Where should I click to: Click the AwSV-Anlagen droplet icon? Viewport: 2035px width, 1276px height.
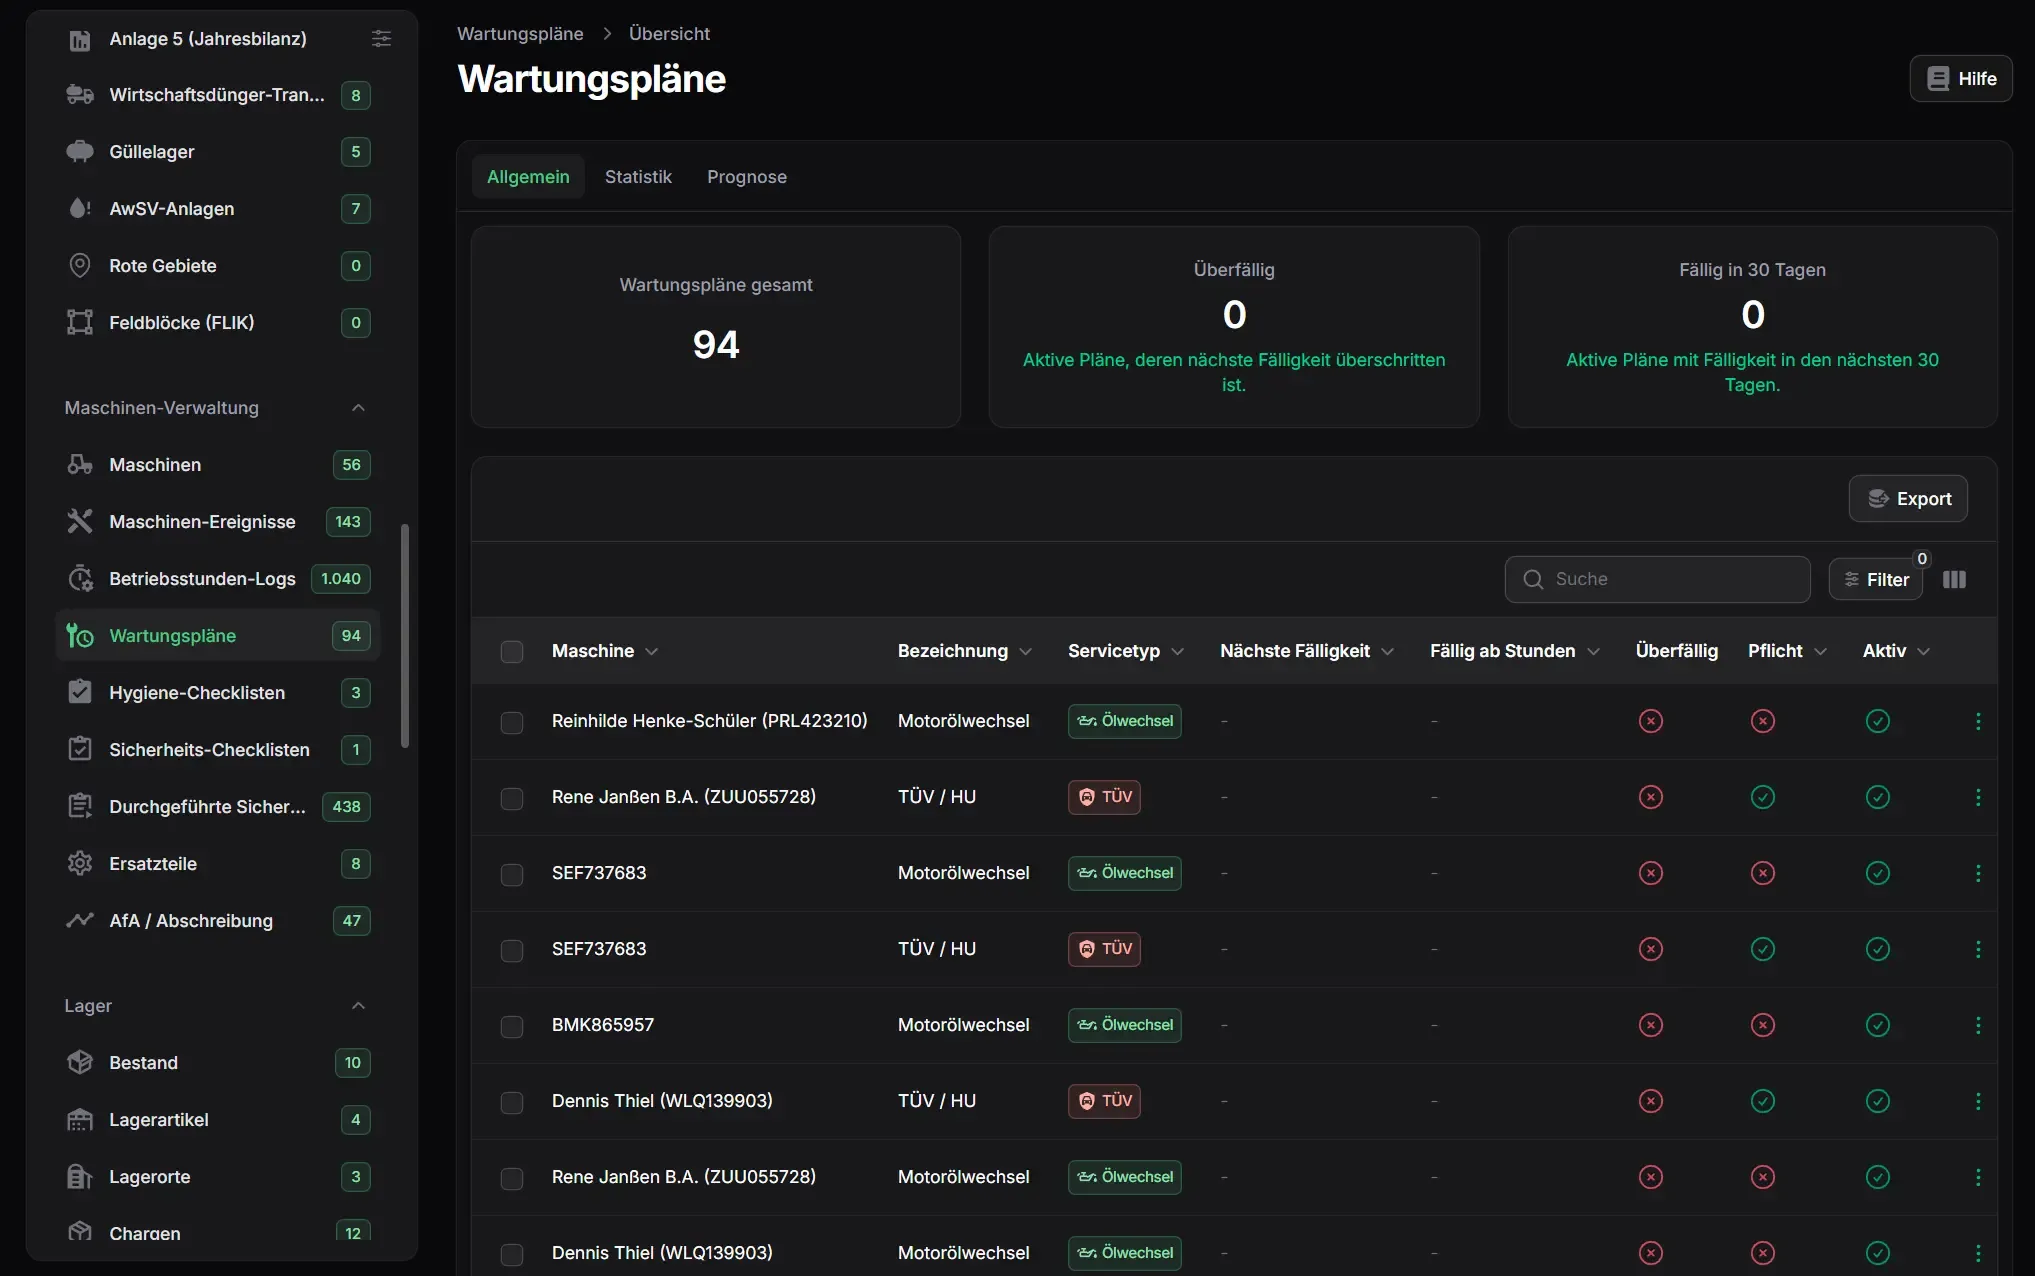pyautogui.click(x=80, y=209)
